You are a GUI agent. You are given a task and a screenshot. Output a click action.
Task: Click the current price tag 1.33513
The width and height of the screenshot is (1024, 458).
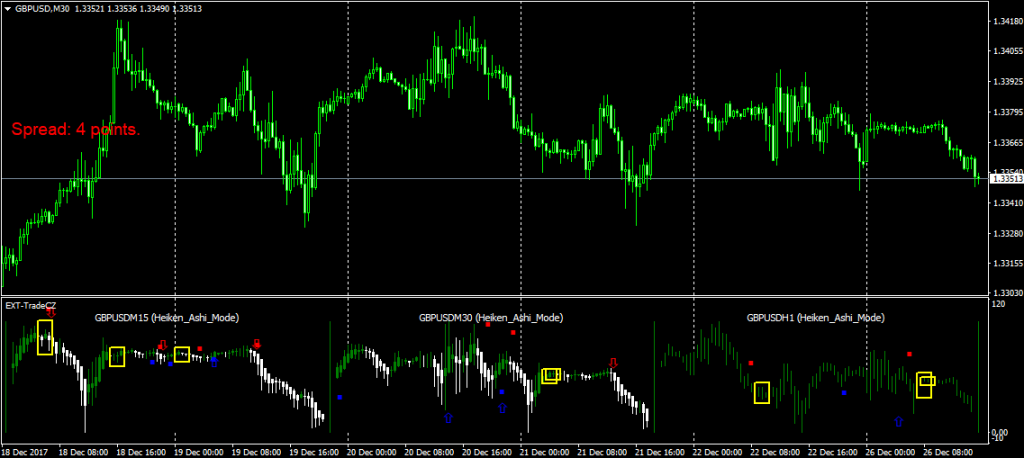point(1005,179)
